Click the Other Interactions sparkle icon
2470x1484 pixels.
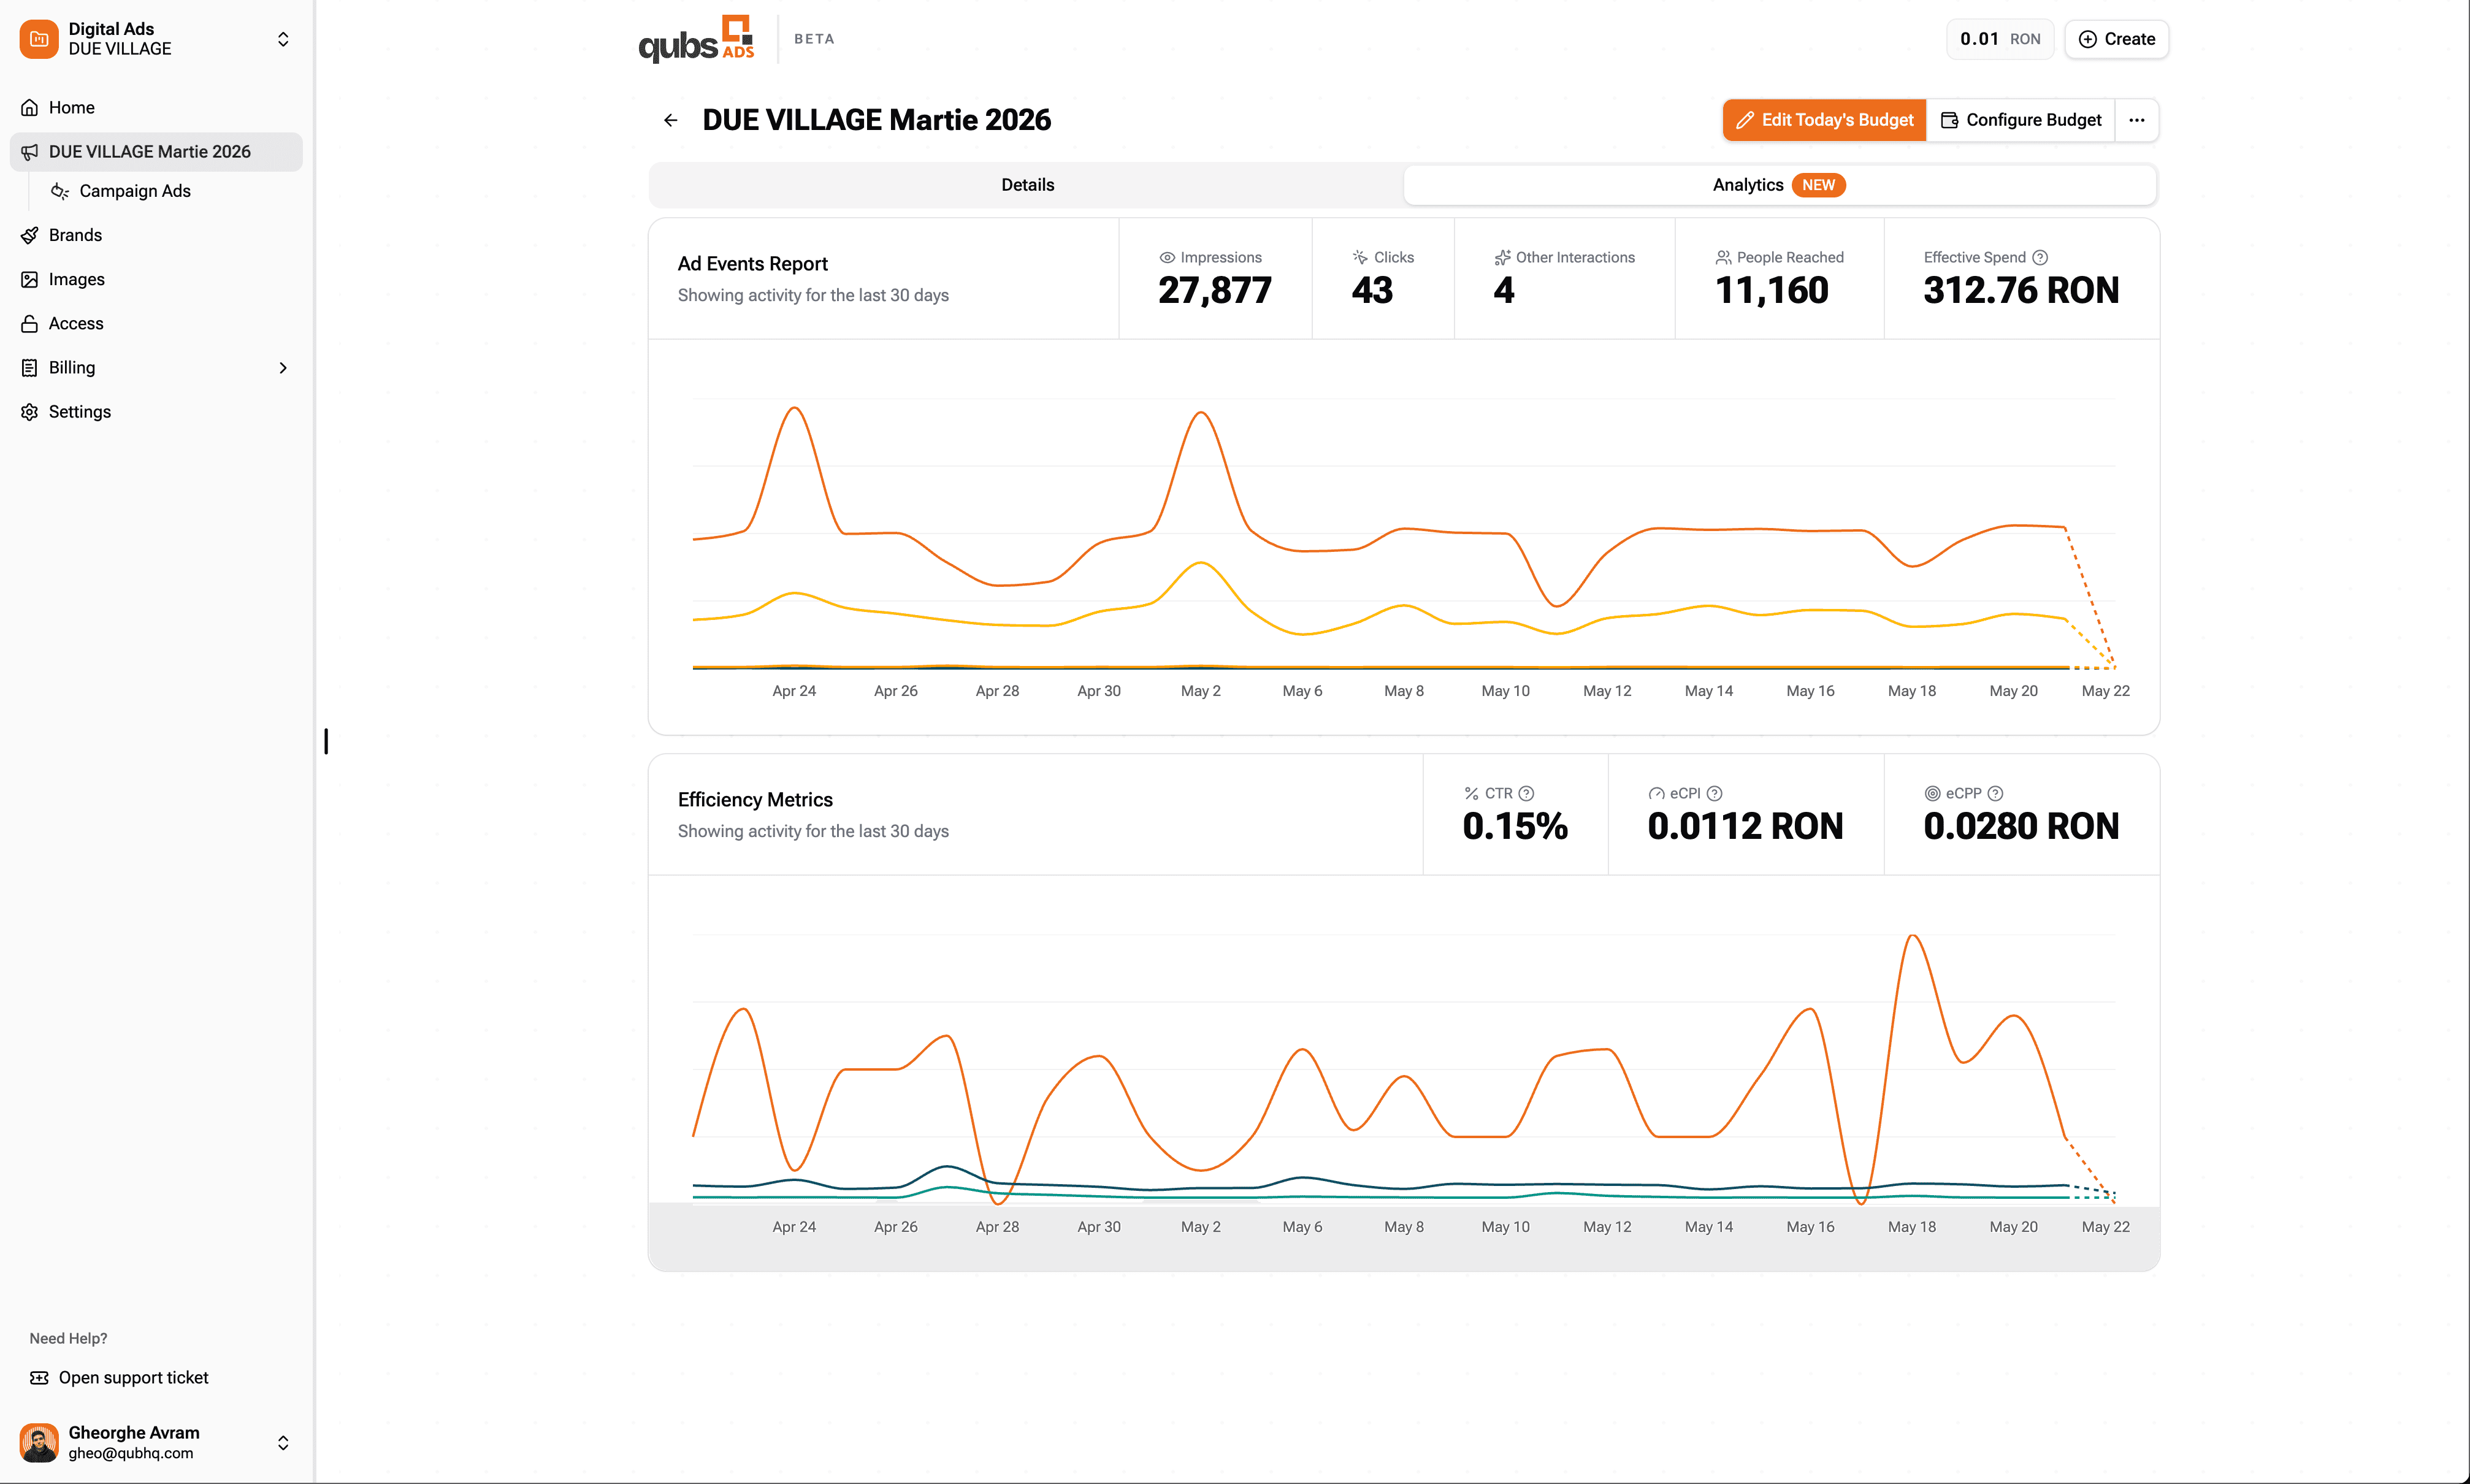[x=1502, y=257]
